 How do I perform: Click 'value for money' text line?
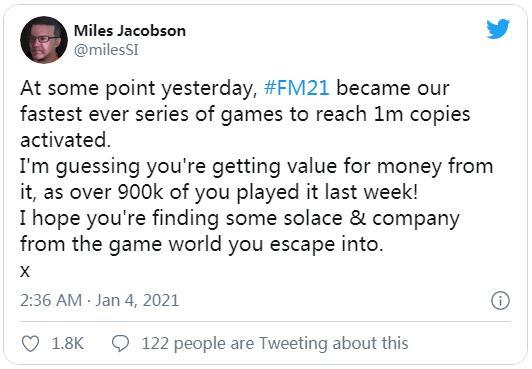tap(256, 167)
